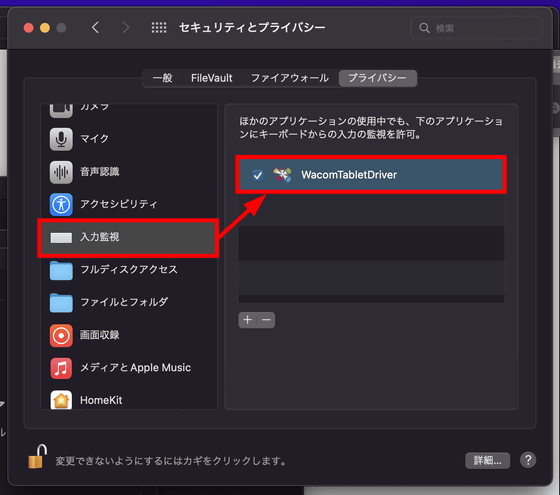Viewport: 560px width, 495px height.
Task: Switch to the FileVault tab
Action: 211,78
